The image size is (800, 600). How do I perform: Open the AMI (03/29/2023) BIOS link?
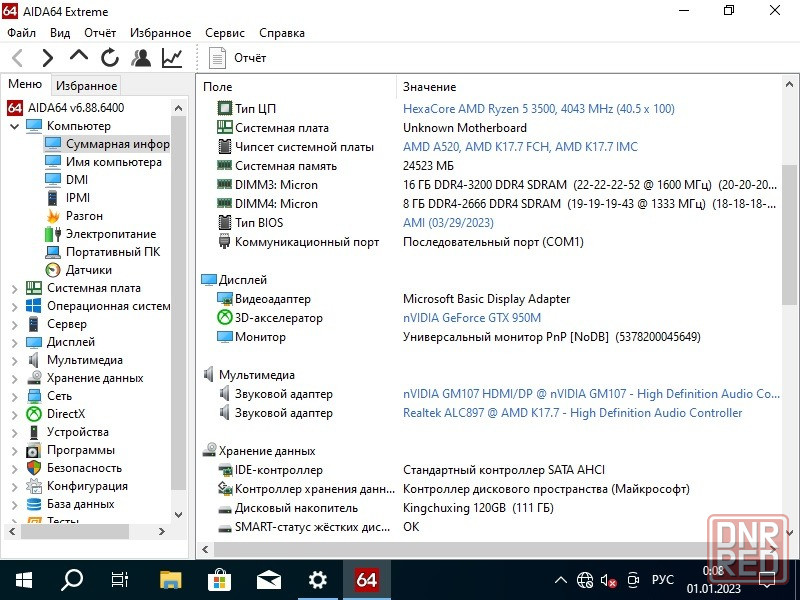click(448, 222)
